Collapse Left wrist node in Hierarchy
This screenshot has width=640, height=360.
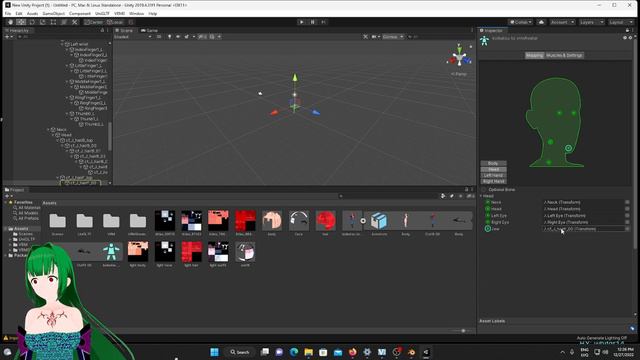pos(62,44)
